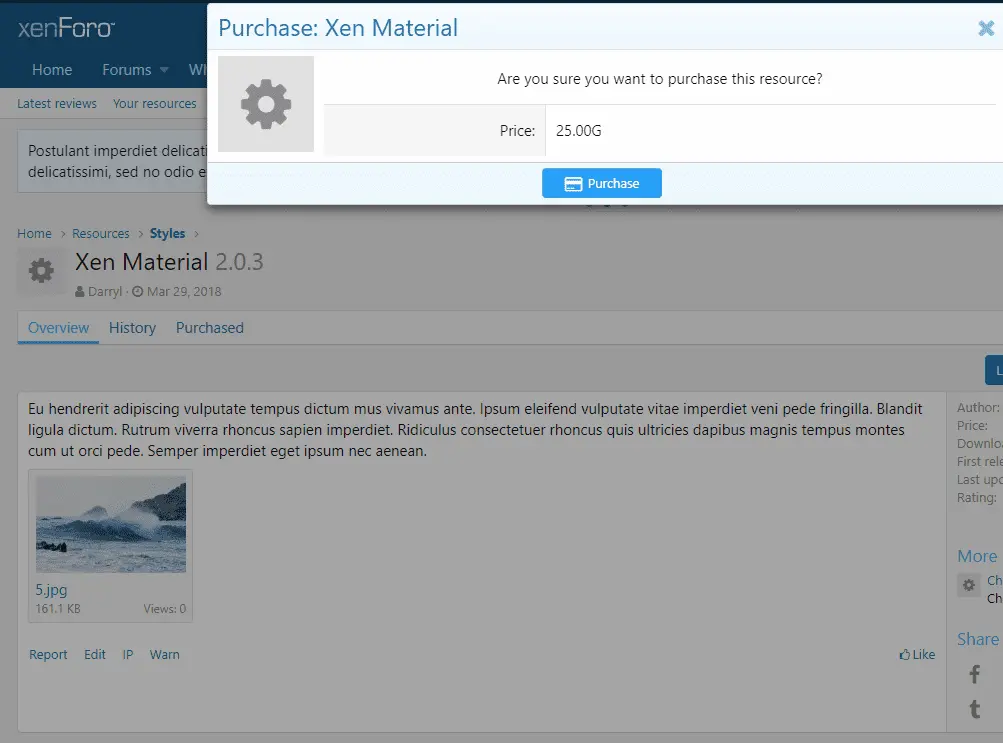Open the Forums navigation tab
The height and width of the screenshot is (743, 1003).
click(127, 70)
